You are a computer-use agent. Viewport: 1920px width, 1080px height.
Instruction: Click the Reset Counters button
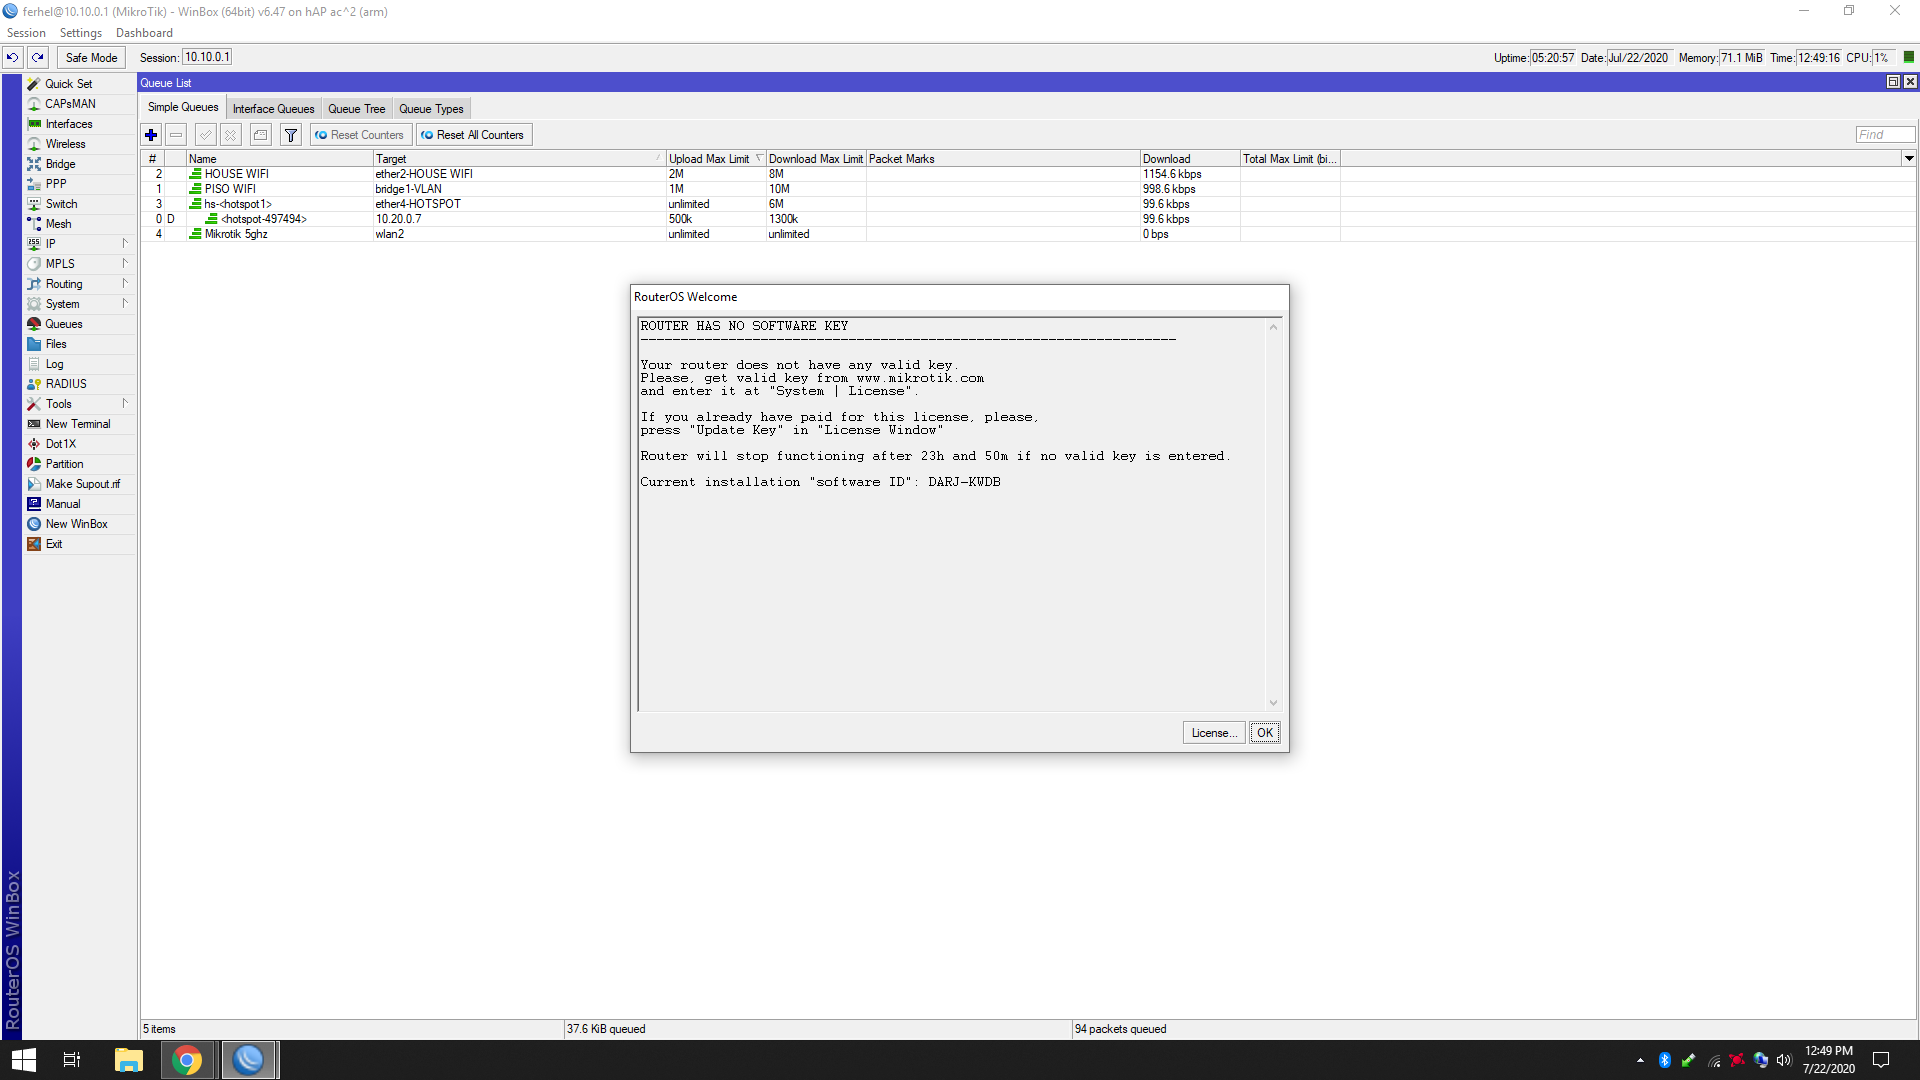(360, 135)
